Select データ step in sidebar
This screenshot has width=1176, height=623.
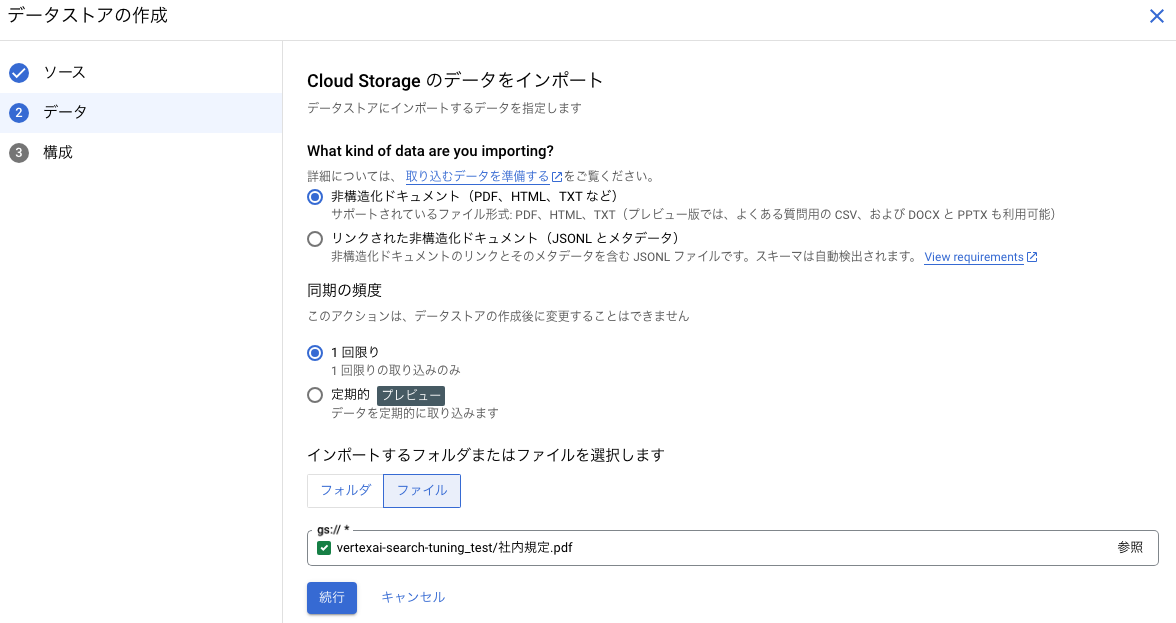(x=141, y=112)
